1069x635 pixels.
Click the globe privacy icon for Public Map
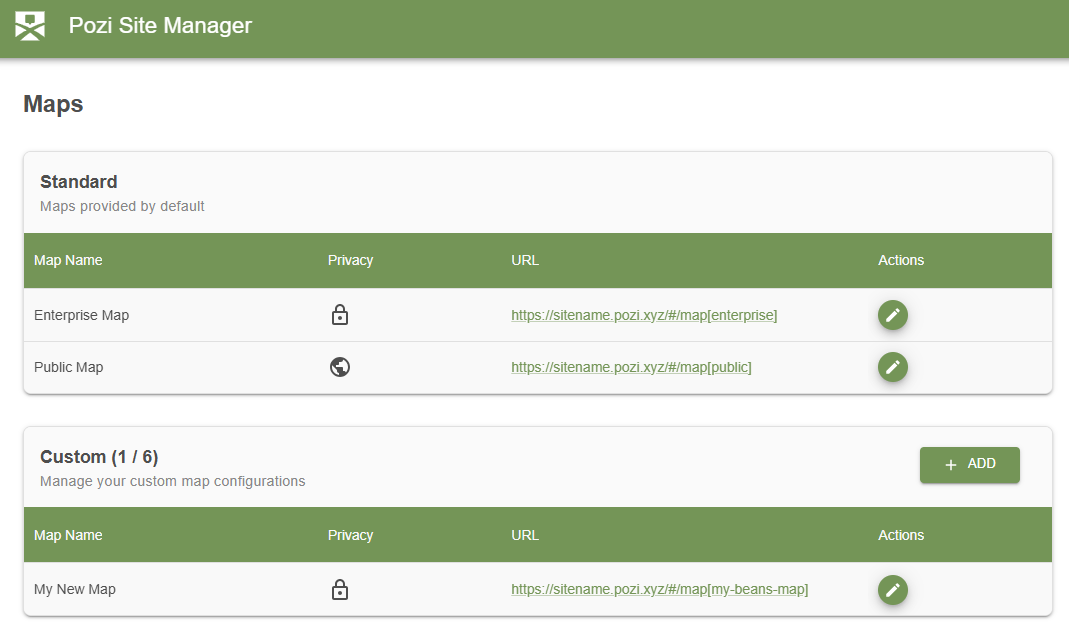pyautogui.click(x=340, y=367)
